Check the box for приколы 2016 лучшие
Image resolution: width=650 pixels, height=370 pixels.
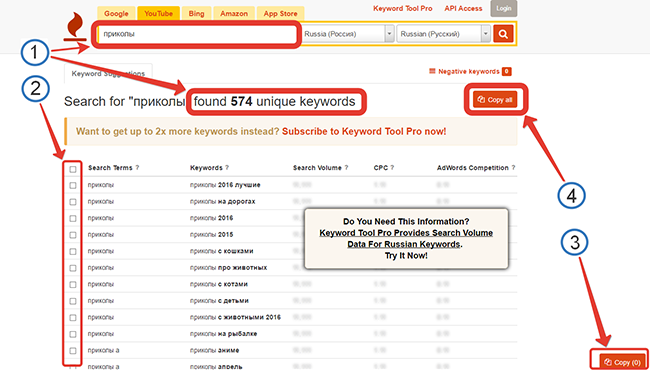[x=73, y=185]
